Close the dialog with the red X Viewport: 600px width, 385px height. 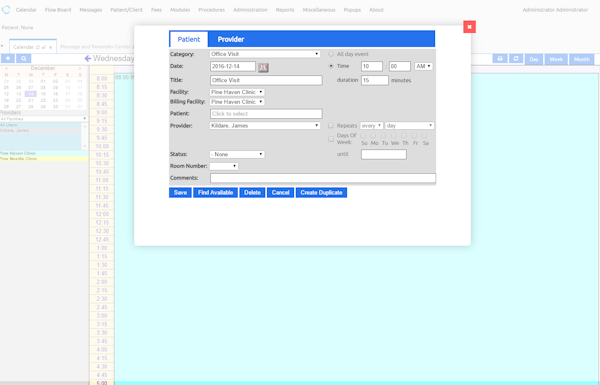point(469,27)
